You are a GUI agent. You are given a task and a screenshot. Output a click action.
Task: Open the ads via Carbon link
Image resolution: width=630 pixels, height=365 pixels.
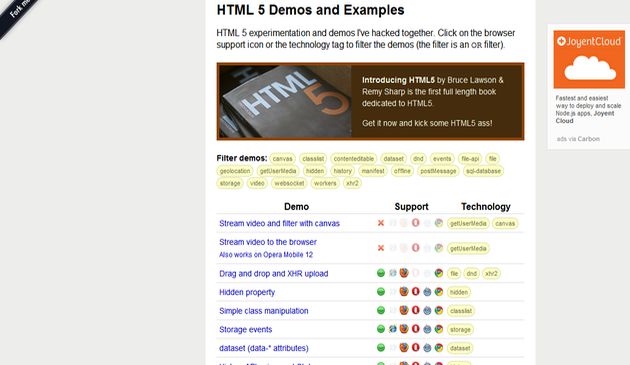pos(578,139)
